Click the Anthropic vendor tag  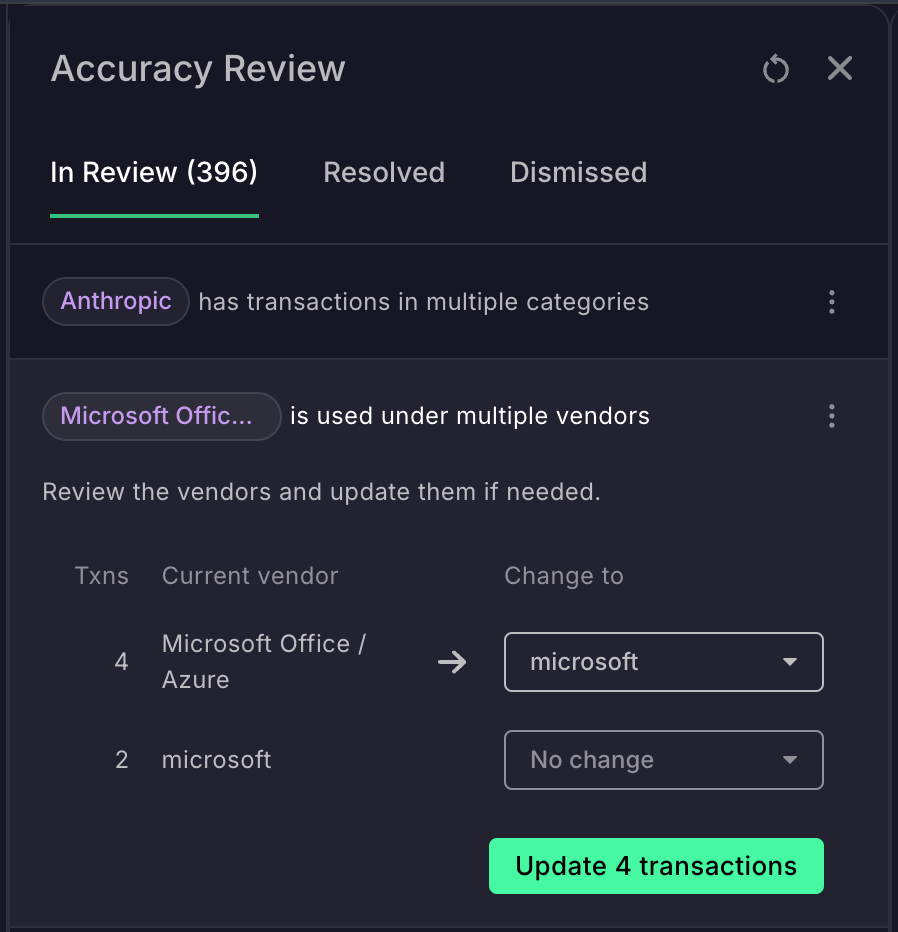(116, 301)
